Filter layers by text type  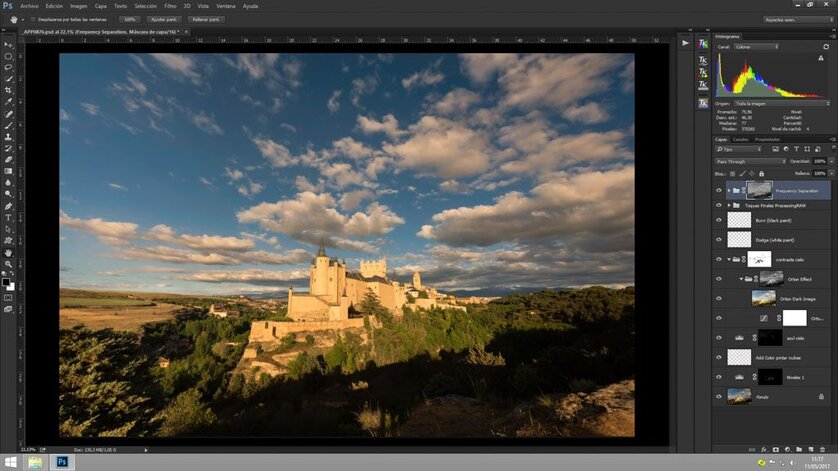click(796, 149)
